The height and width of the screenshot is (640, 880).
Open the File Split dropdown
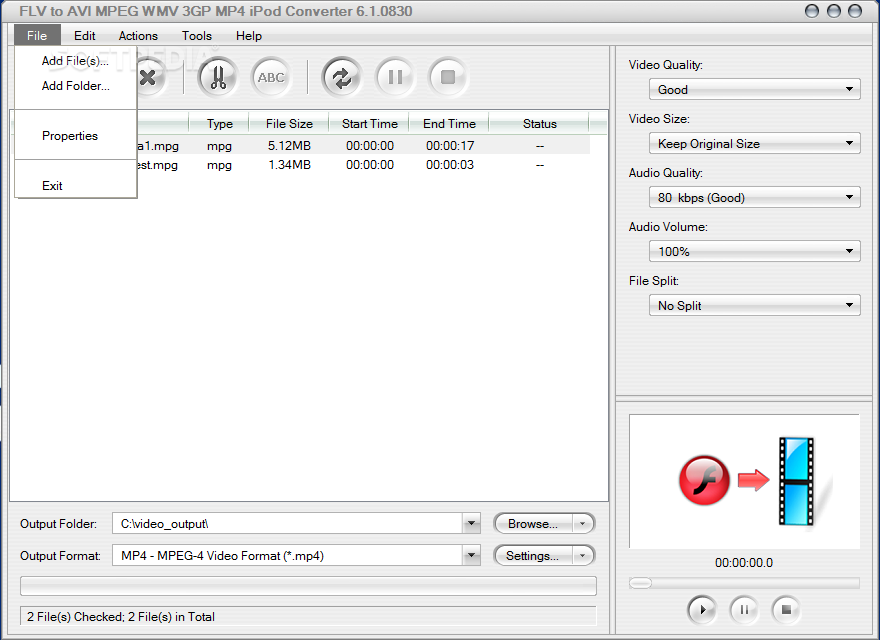(754, 305)
